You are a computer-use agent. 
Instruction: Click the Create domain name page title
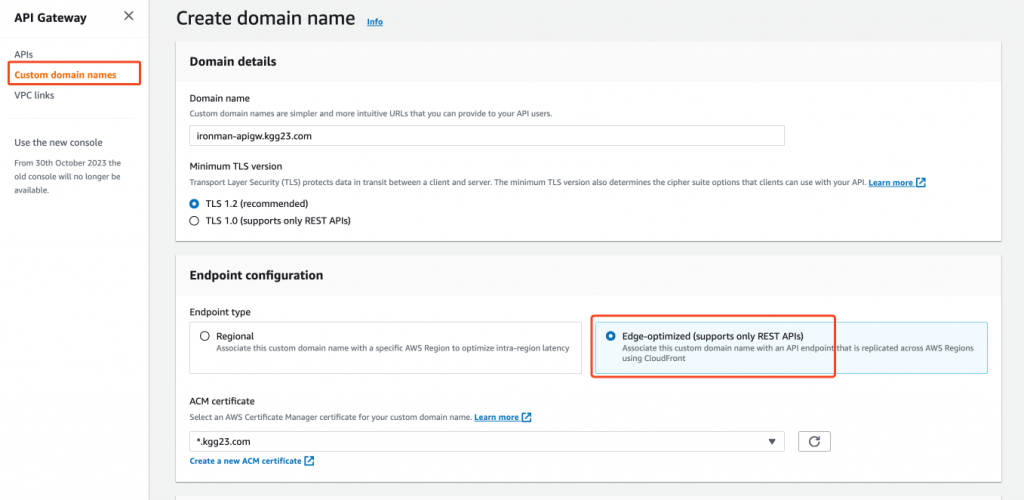[266, 18]
